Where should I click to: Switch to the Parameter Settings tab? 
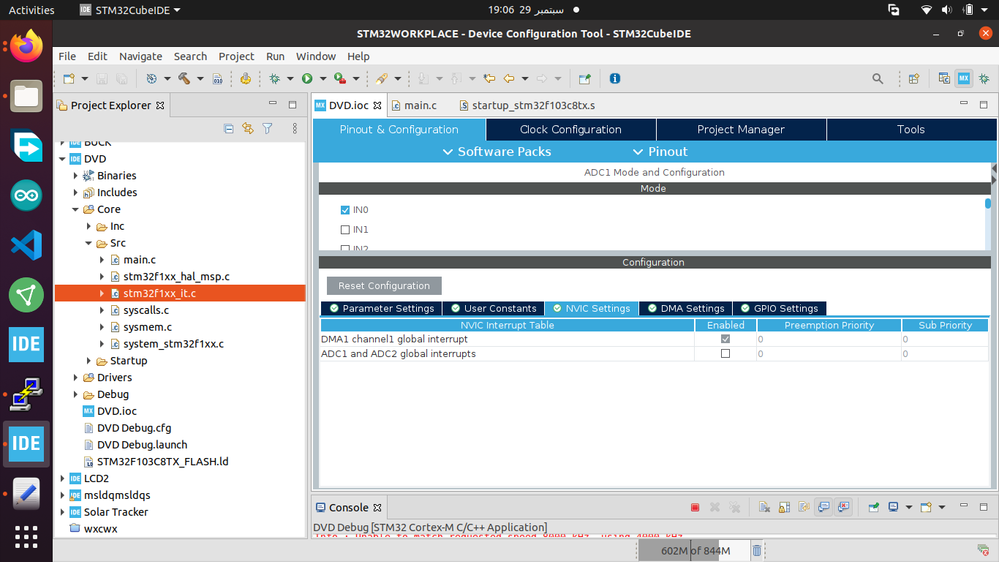click(381, 308)
